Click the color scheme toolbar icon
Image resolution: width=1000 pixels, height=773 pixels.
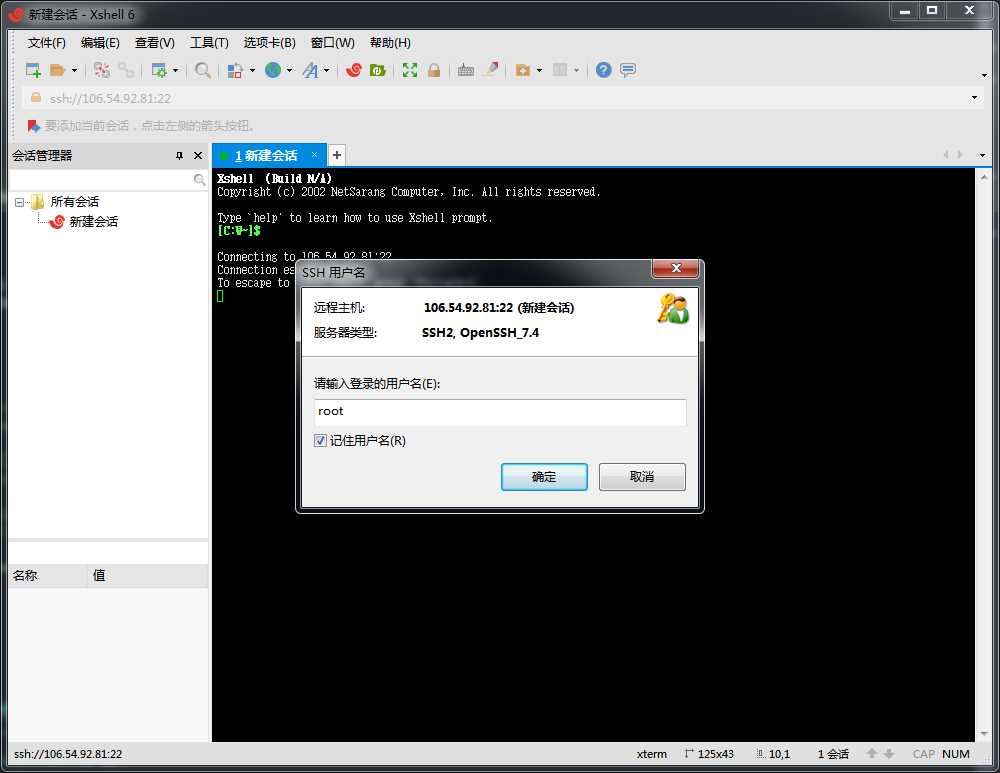click(235, 70)
